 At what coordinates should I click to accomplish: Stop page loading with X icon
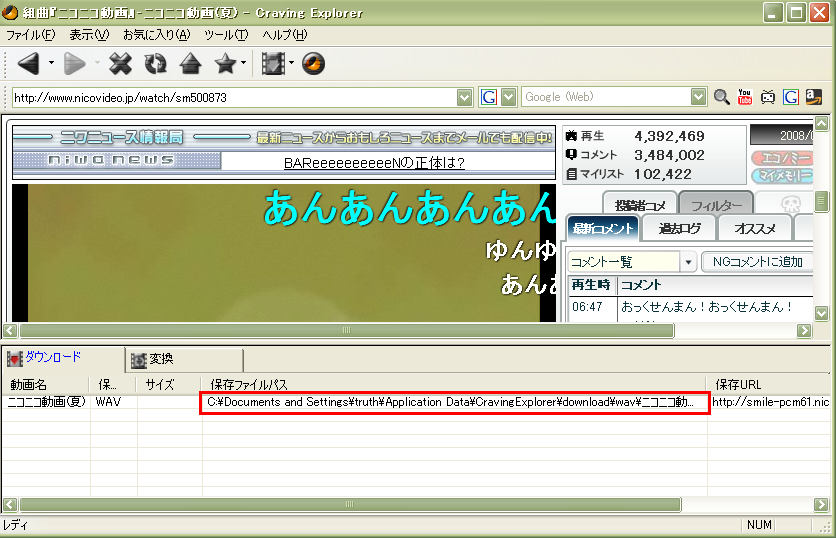pyautogui.click(x=120, y=63)
